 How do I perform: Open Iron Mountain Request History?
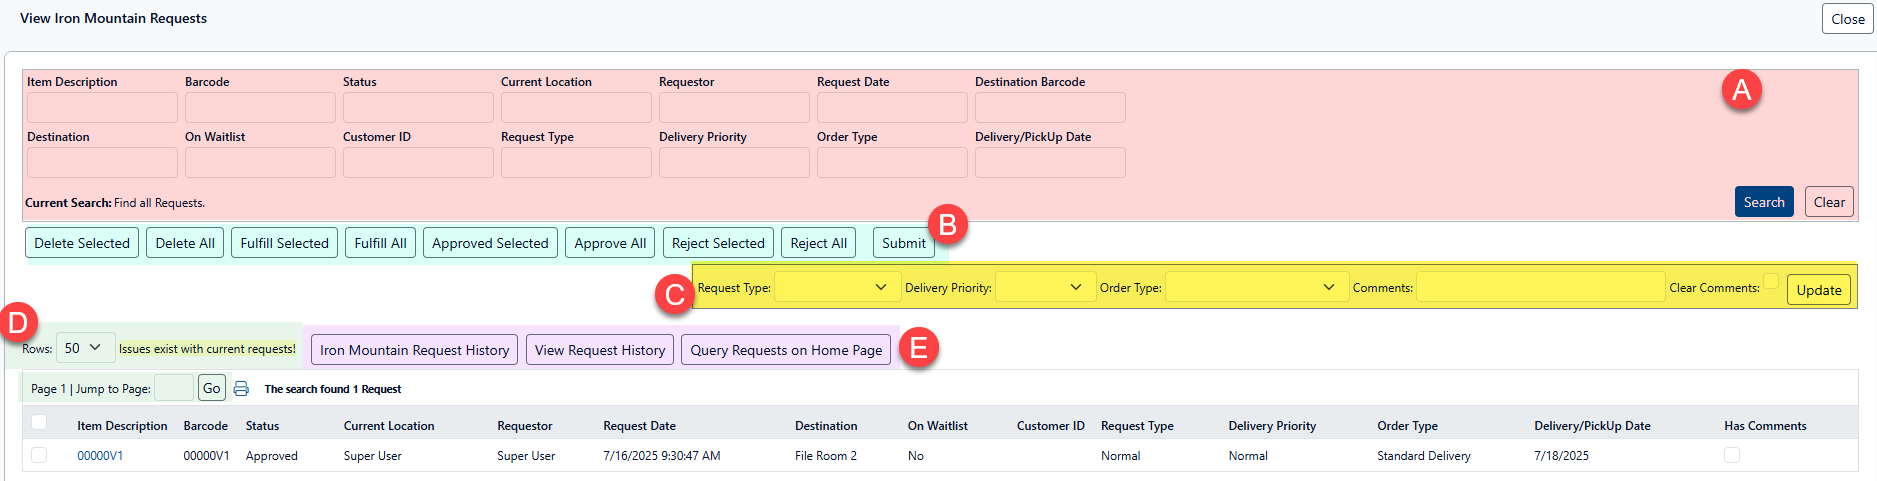[414, 350]
